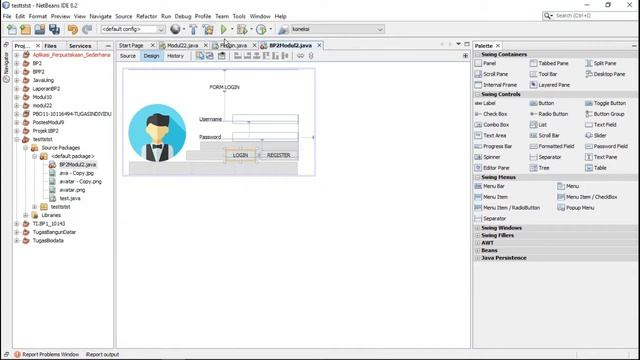The image size is (640, 360).
Task: Switch to History view
Action: 176,56
